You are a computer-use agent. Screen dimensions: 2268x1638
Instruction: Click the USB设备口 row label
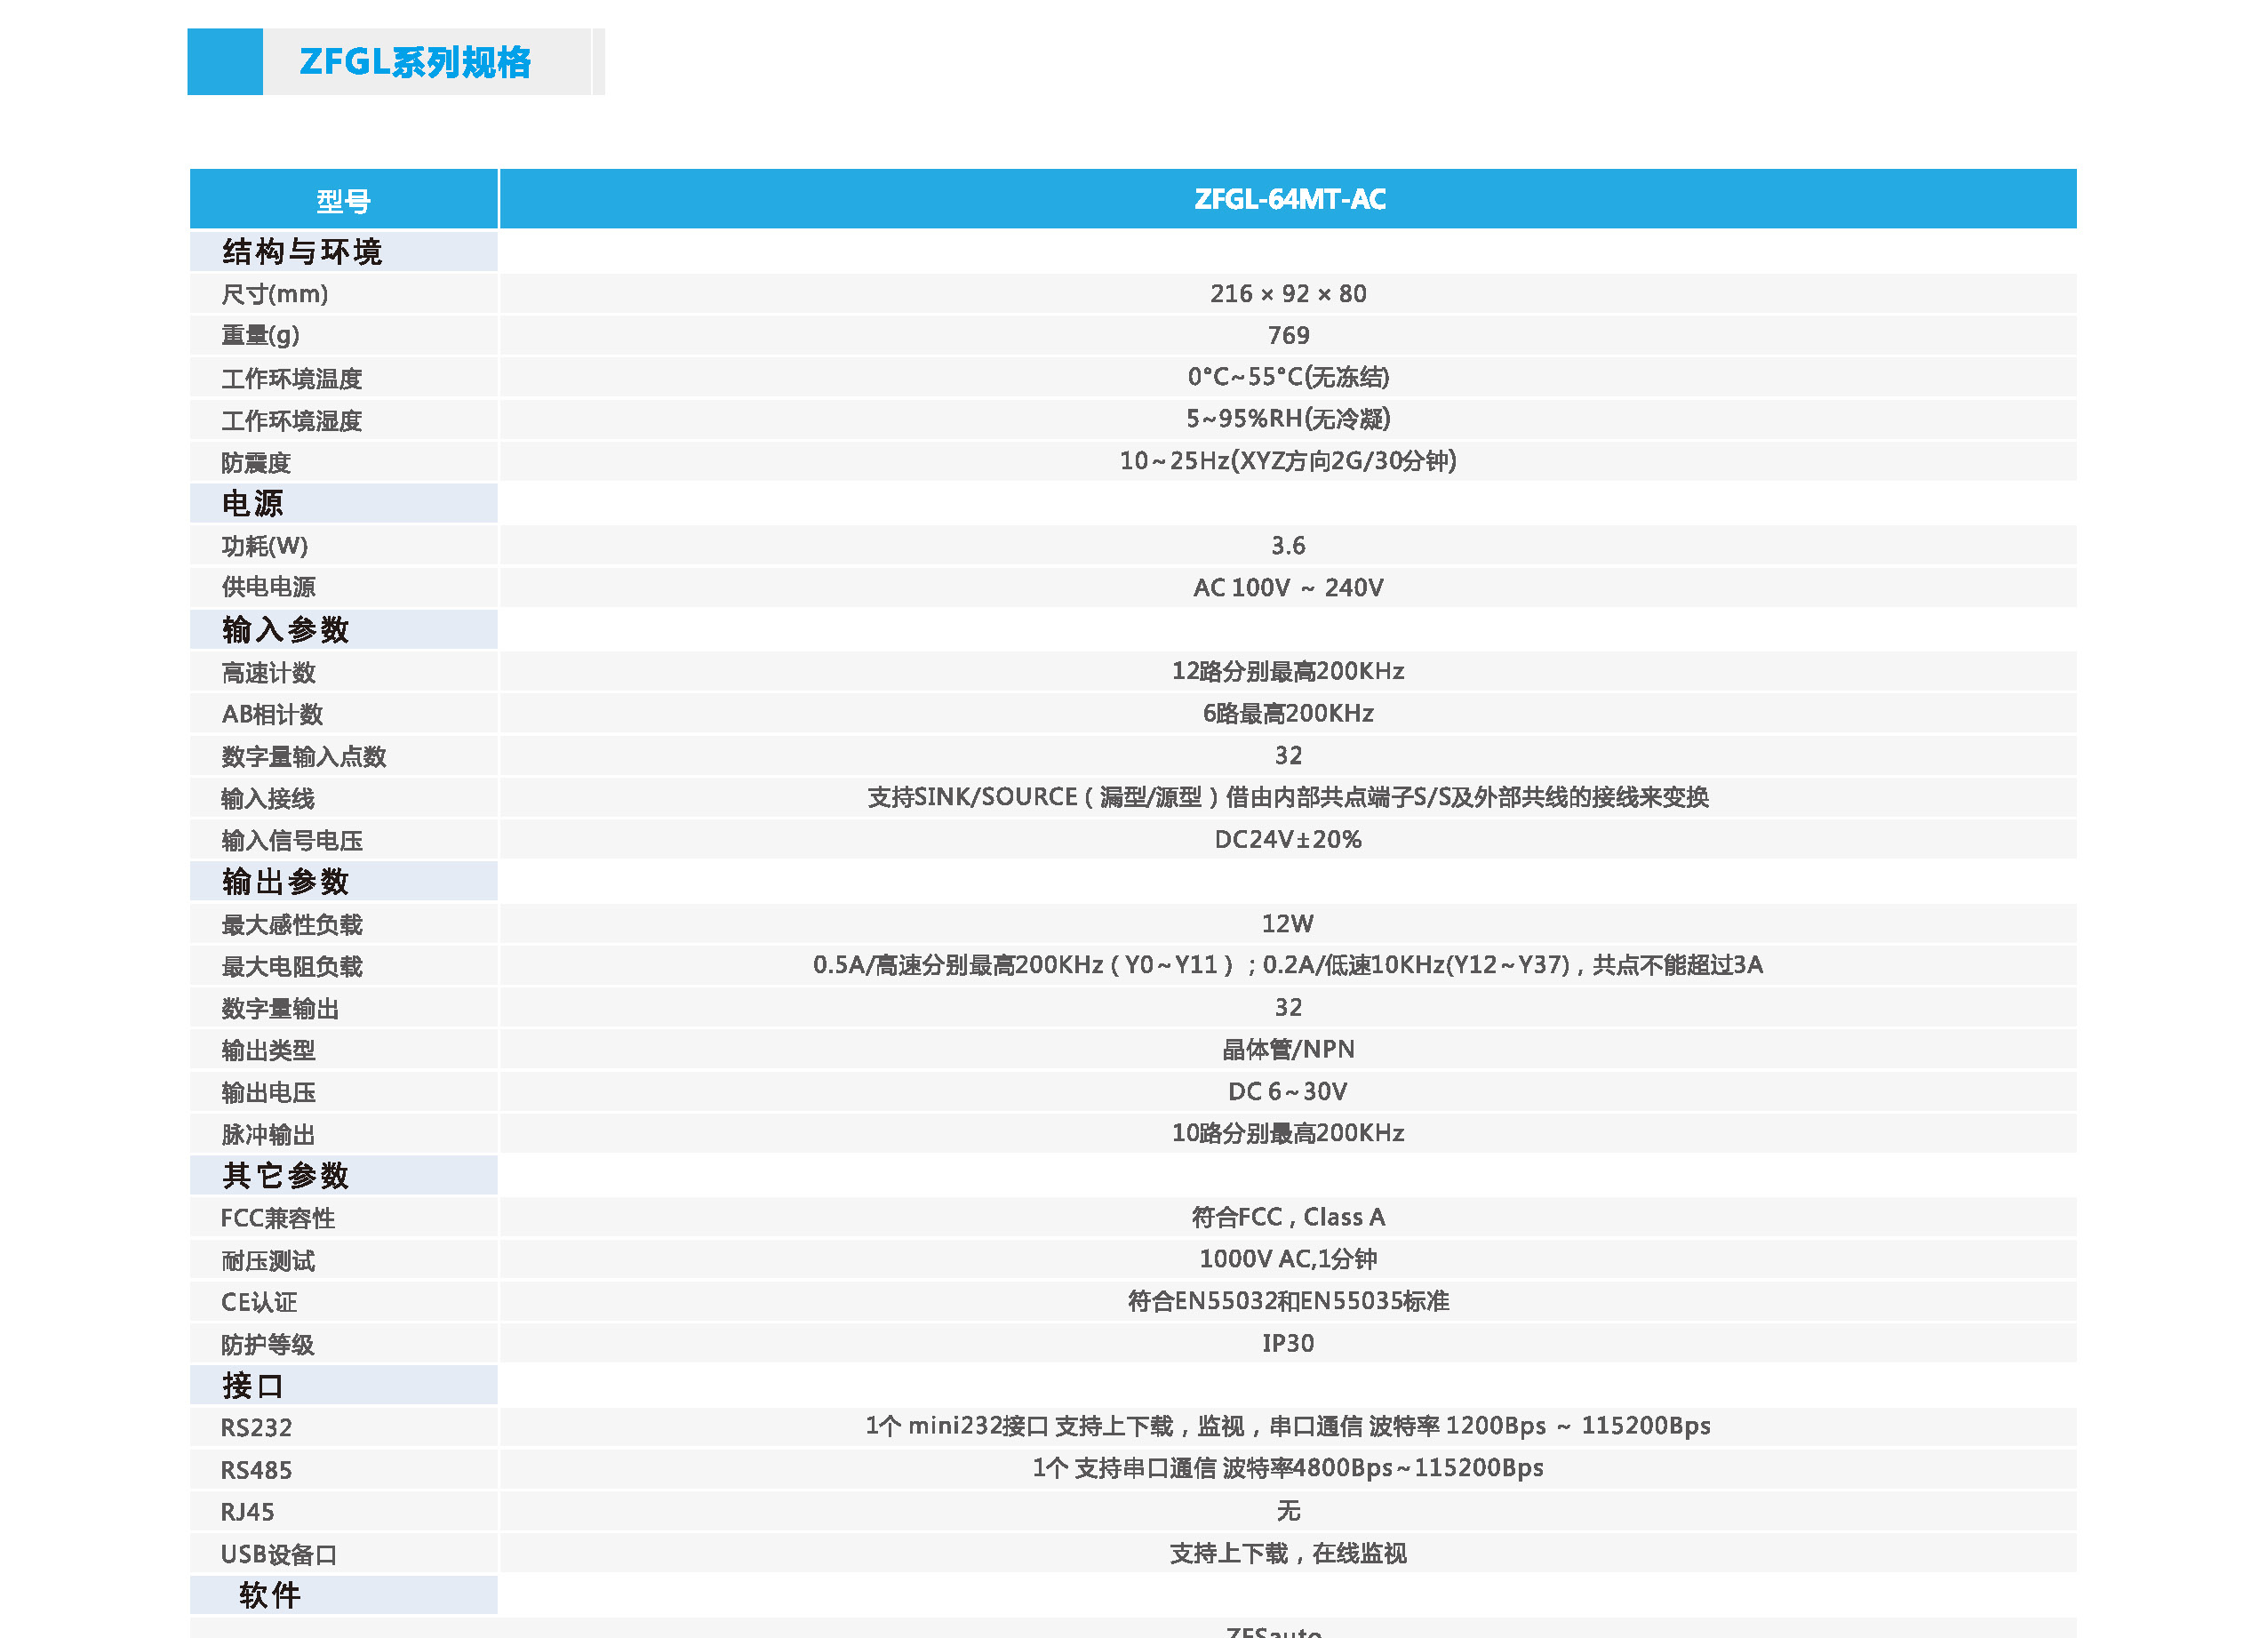point(280,1554)
